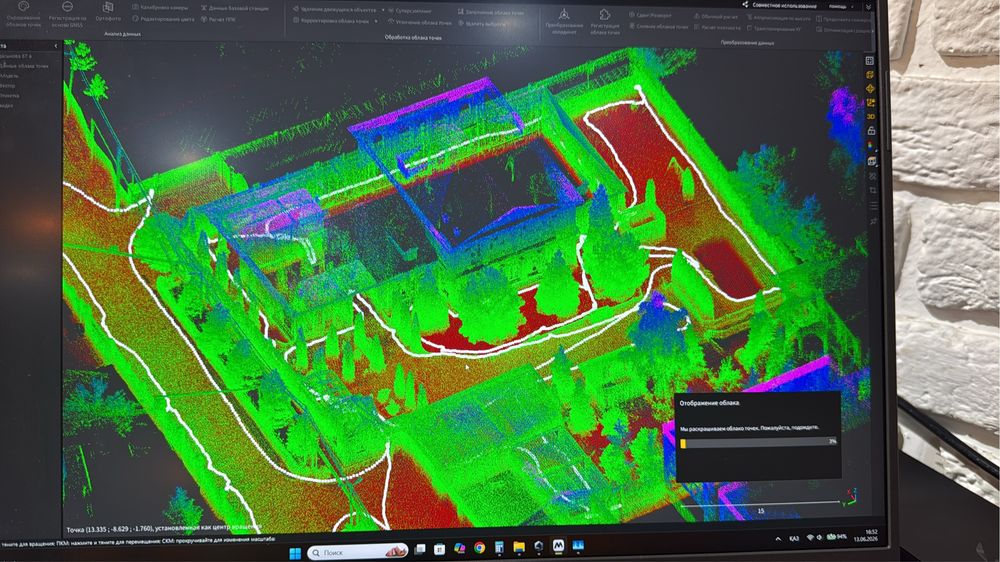Collapse the left project panel arrow

[x=55, y=46]
